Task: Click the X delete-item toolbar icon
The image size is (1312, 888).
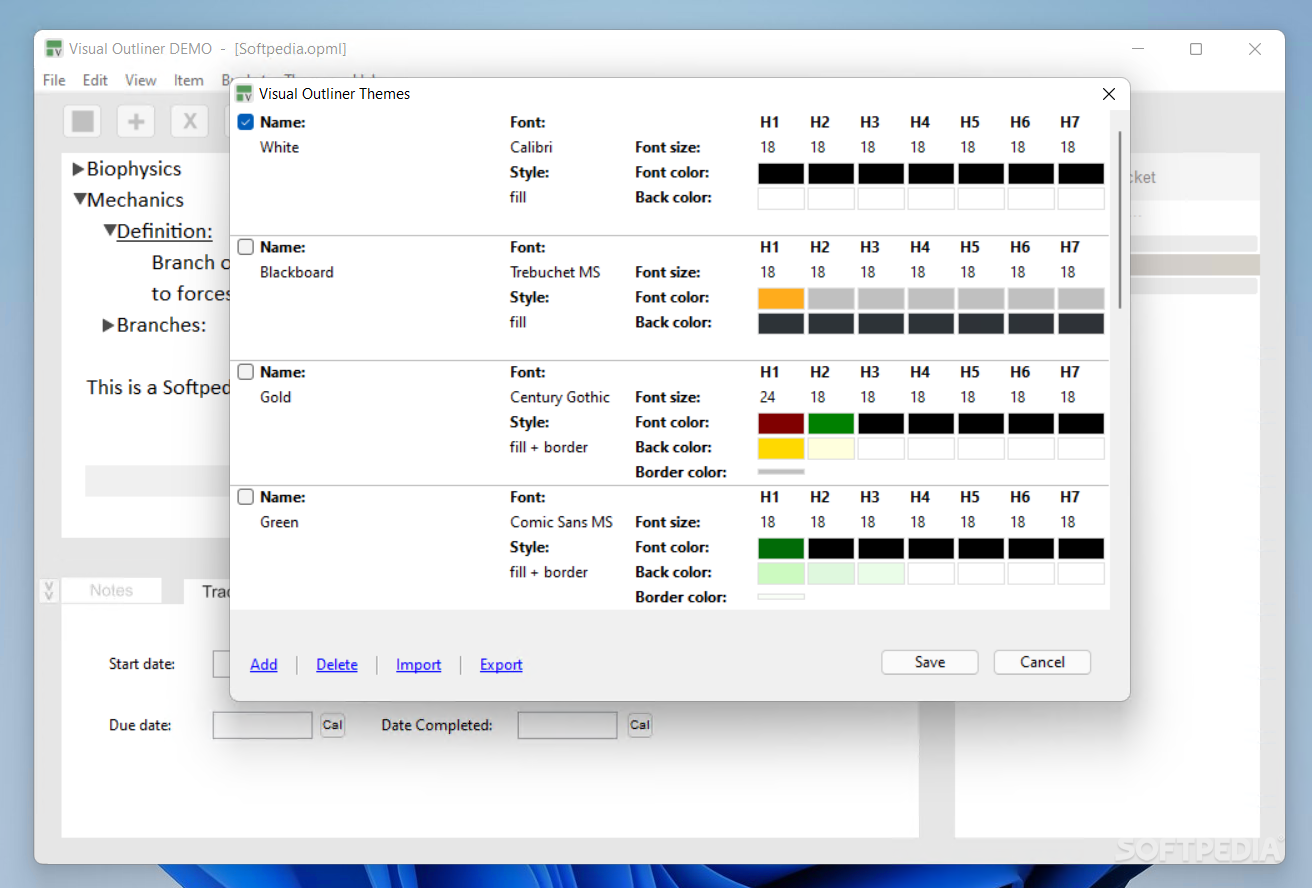Action: tap(189, 122)
